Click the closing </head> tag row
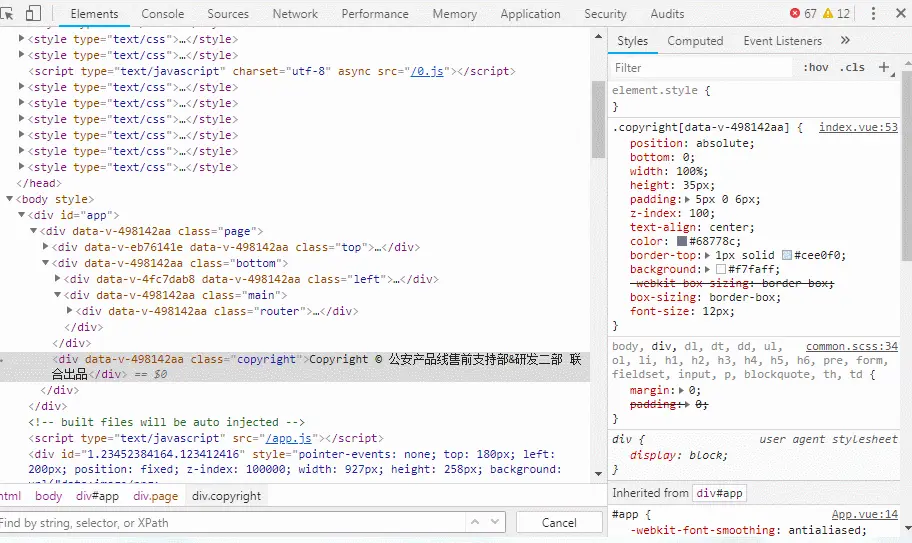Image resolution: width=912 pixels, height=543 pixels. click(39, 183)
